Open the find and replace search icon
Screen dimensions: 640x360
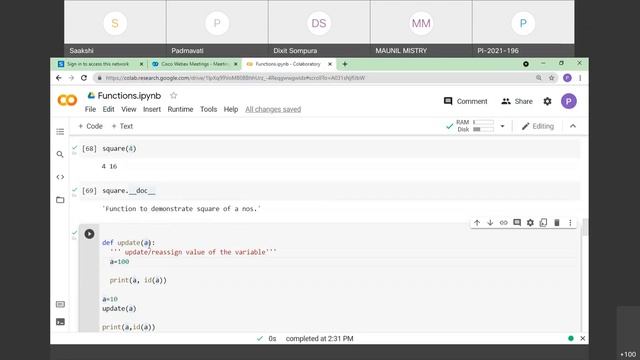[60, 154]
